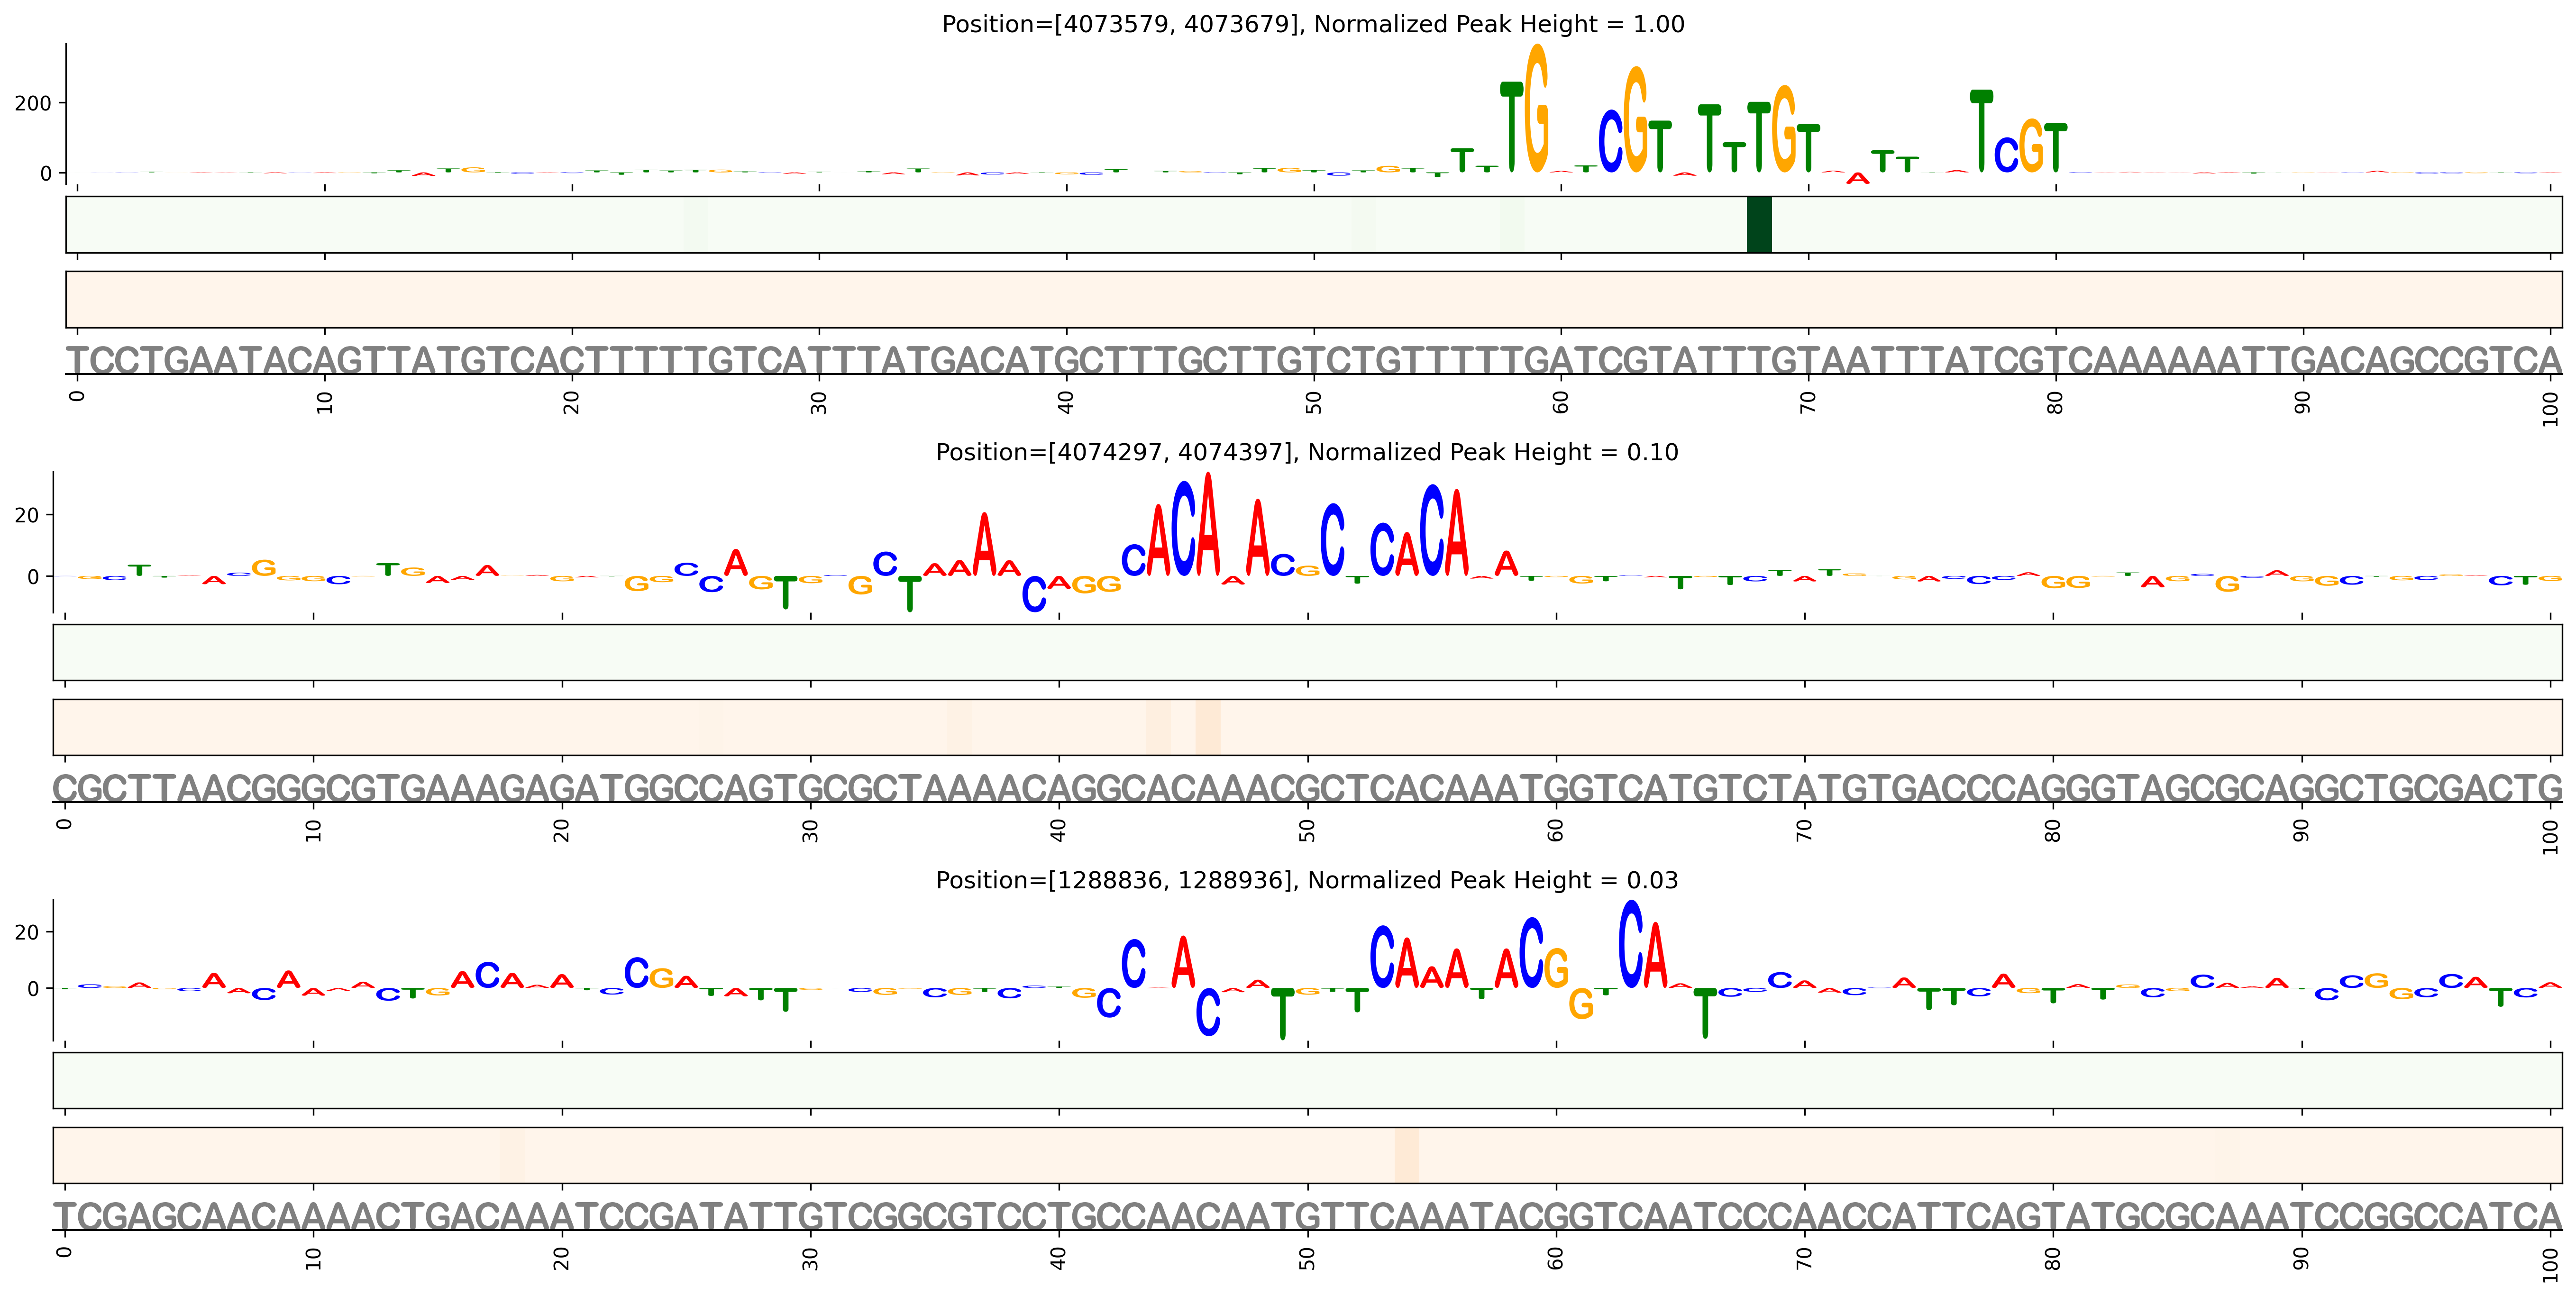2576x1296 pixels.
Task: Click x-axis tick '50' under the middle sequence
Action: coord(1307,830)
